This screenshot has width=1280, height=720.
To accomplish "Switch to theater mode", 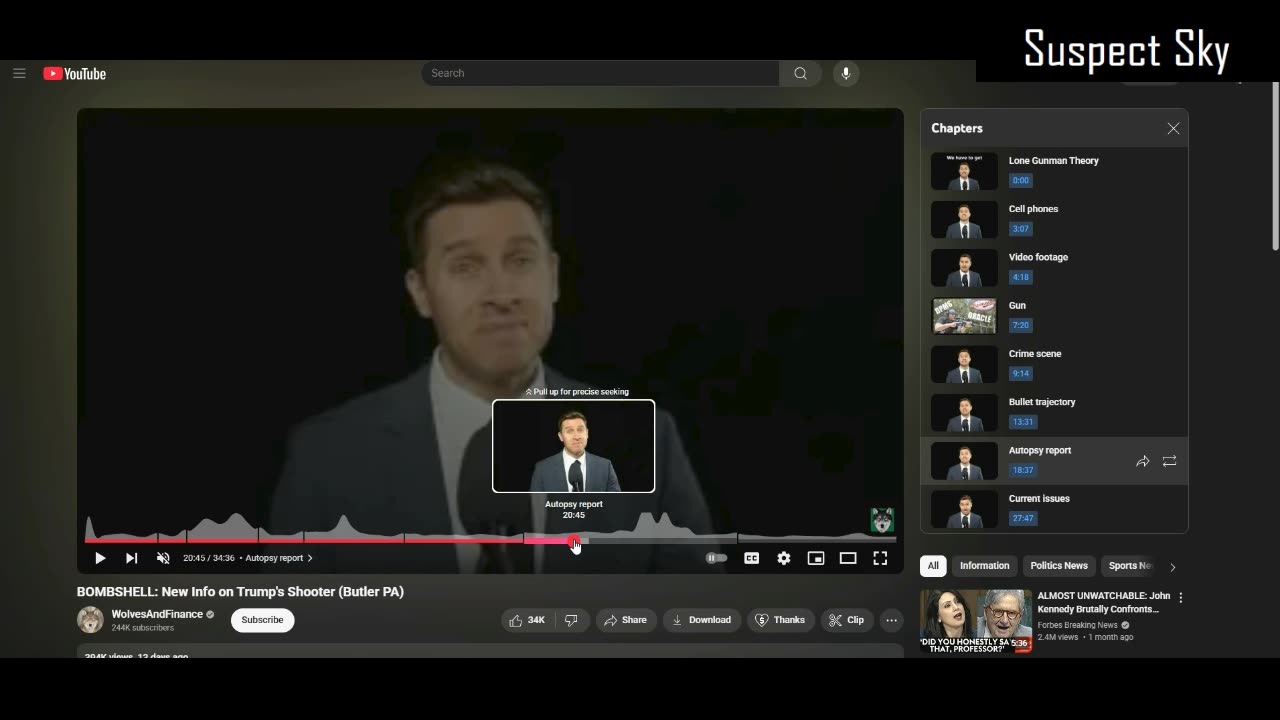I will pyautogui.click(x=848, y=558).
